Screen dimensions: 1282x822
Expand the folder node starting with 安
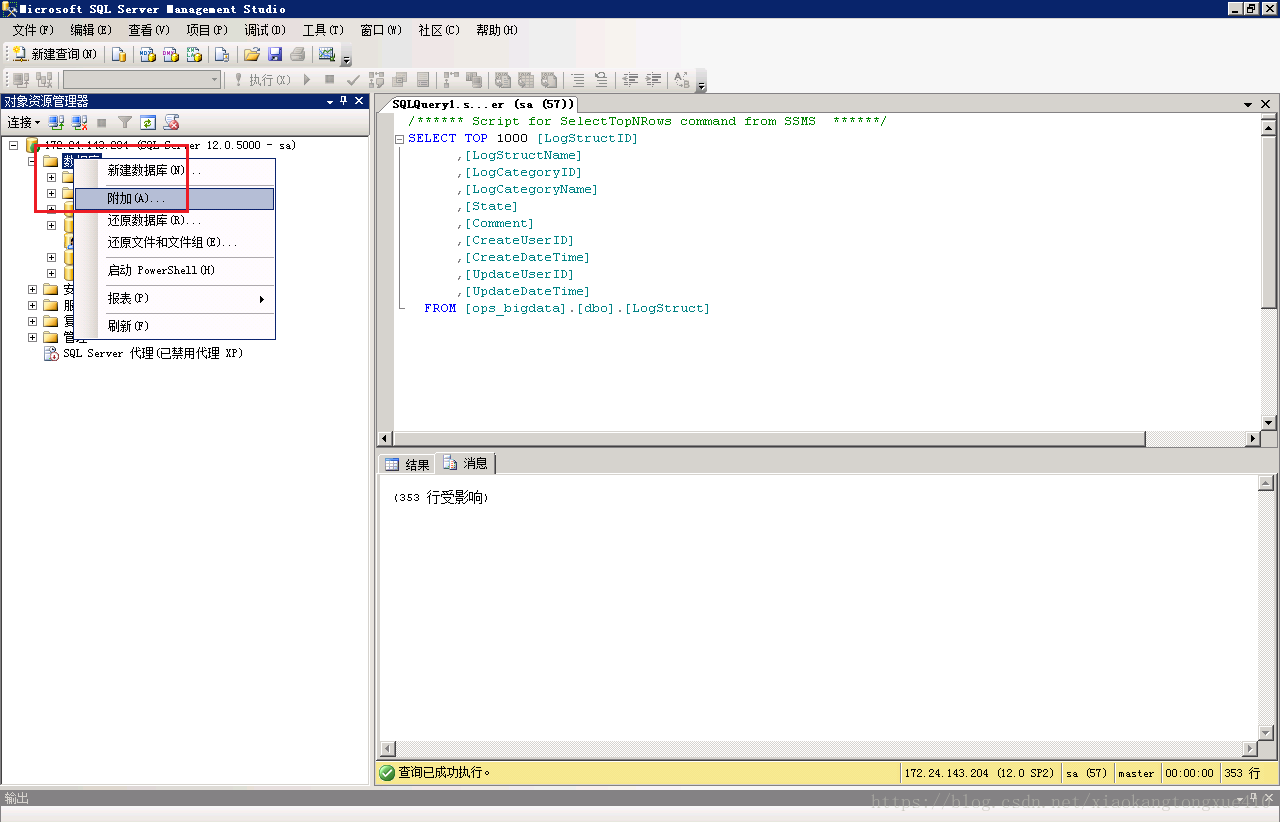[x=32, y=289]
